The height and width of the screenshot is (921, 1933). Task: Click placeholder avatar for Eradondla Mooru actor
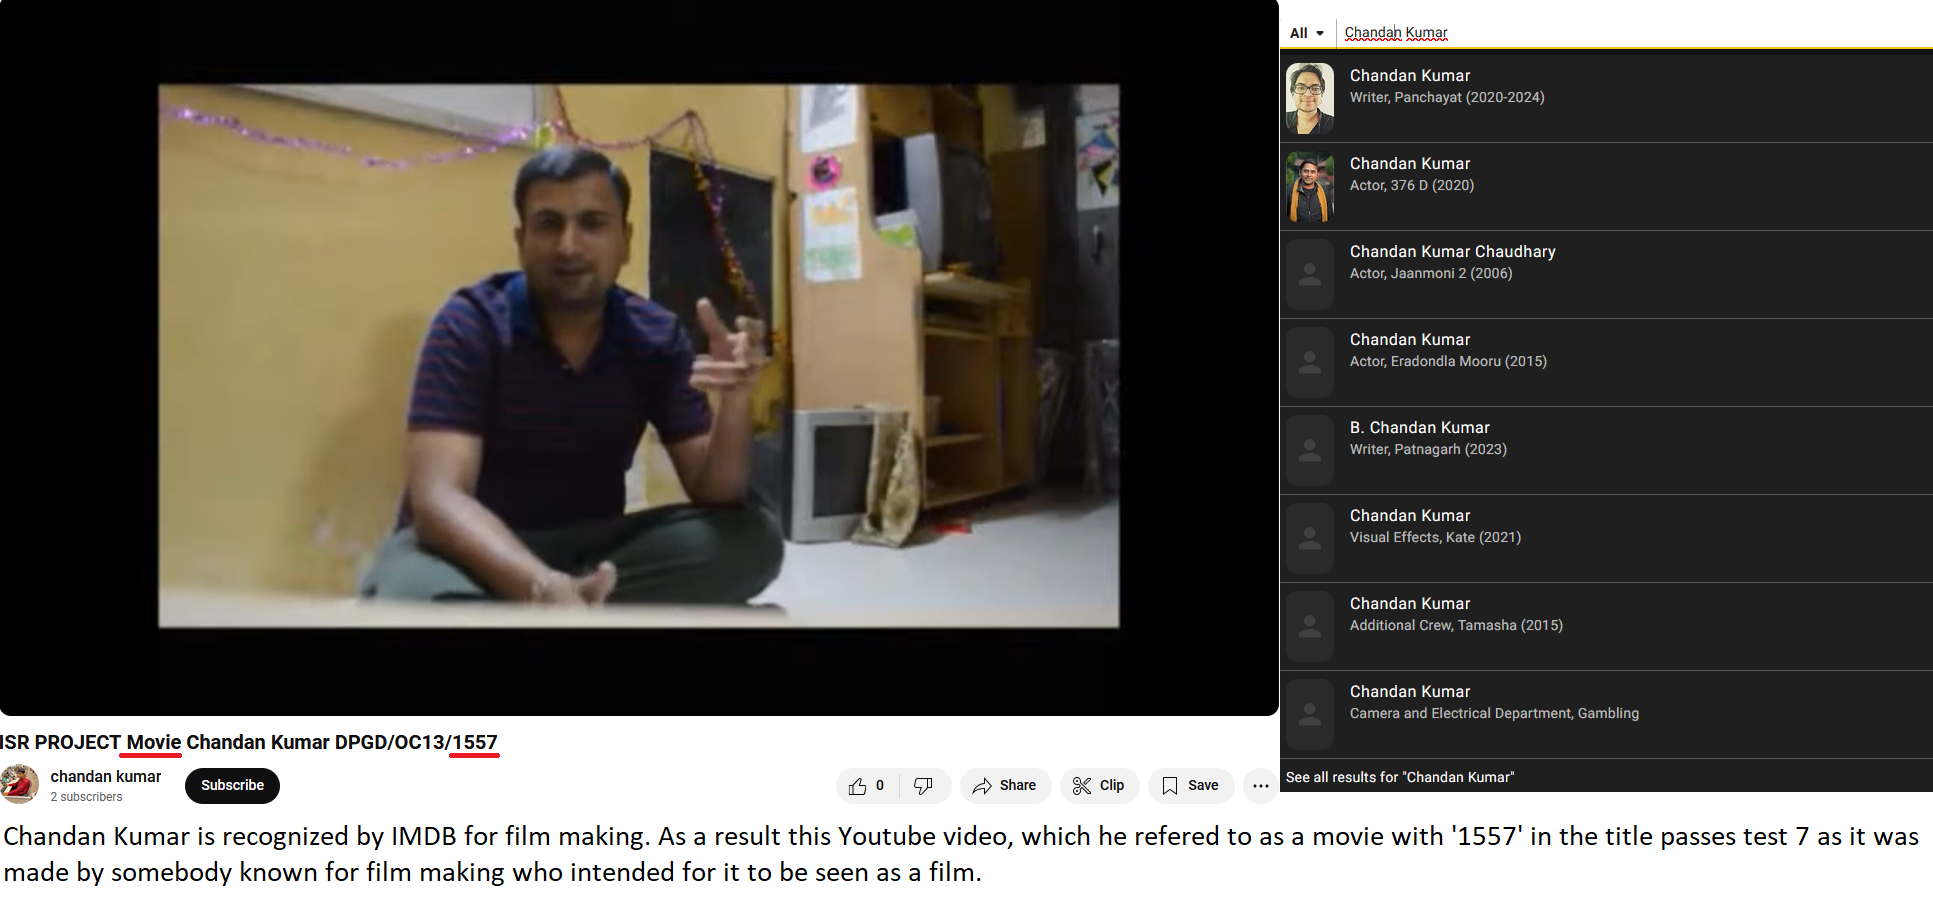click(x=1310, y=362)
